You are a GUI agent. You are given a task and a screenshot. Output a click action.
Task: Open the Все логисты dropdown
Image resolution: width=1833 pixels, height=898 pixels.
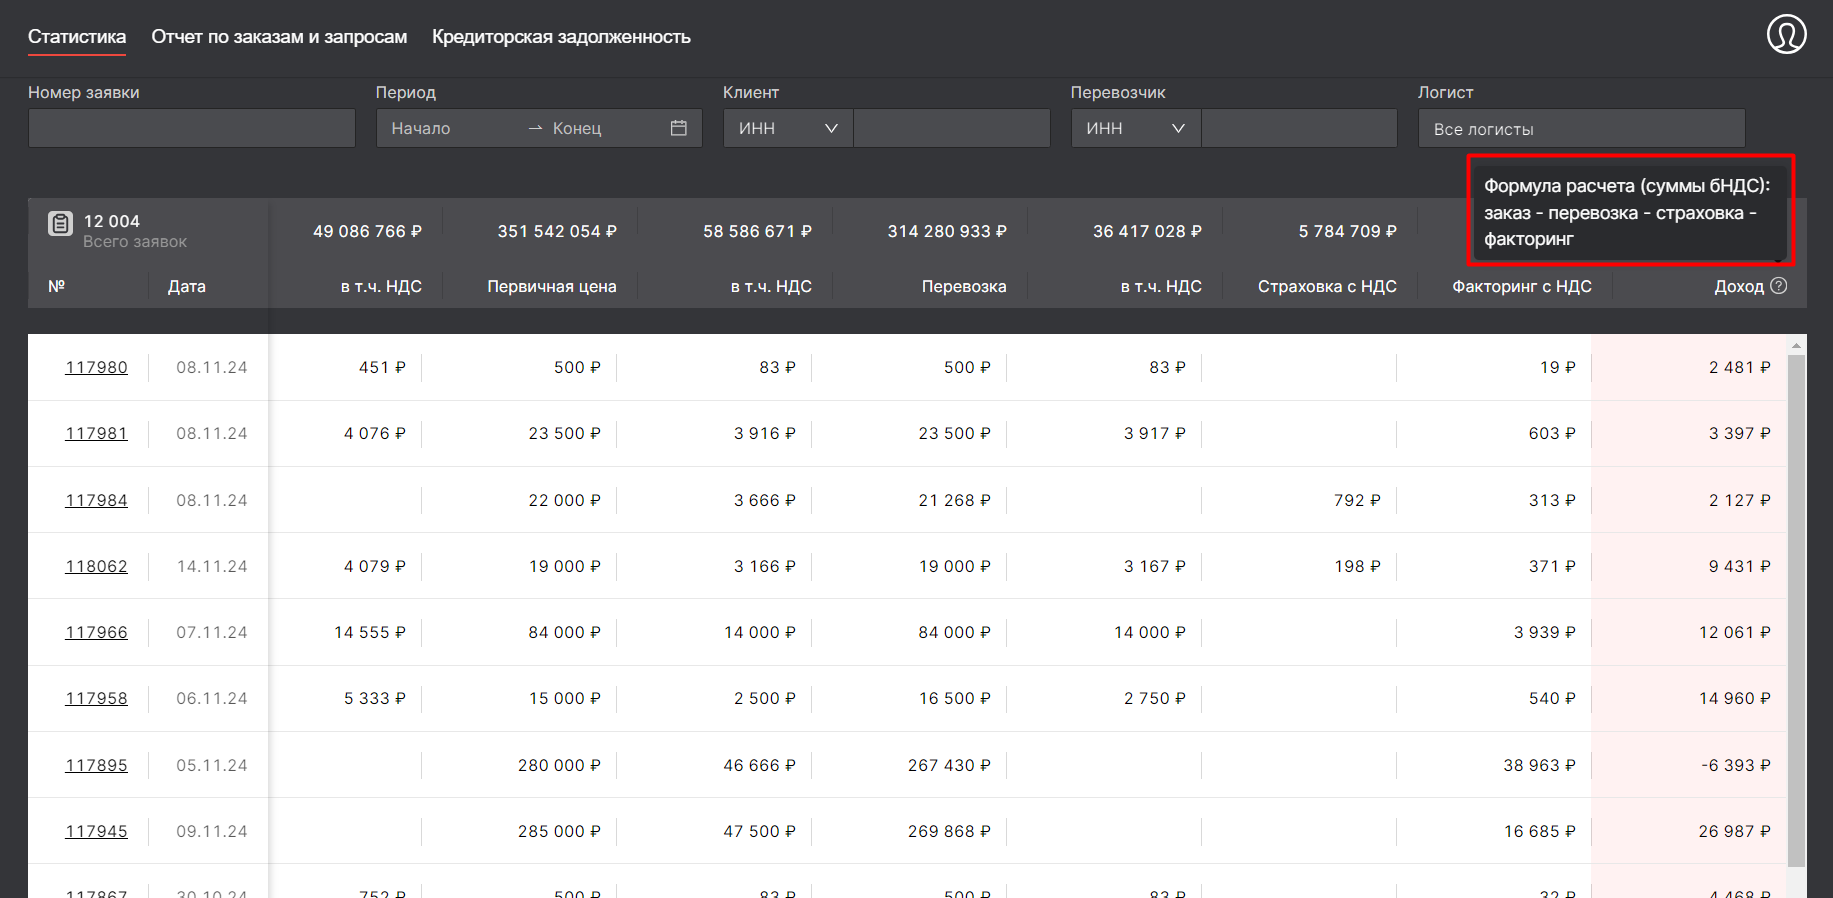[1582, 128]
